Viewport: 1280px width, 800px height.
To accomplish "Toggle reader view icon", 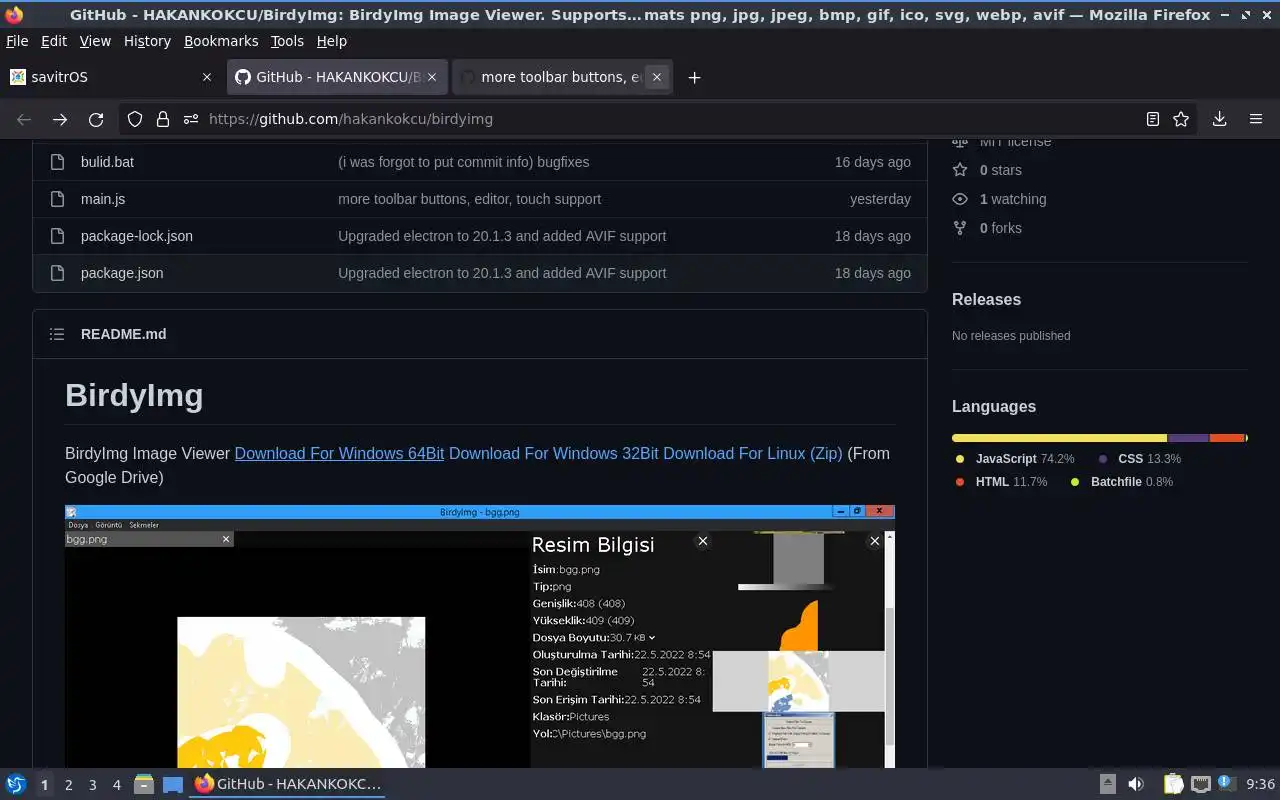I will pyautogui.click(x=1153, y=119).
